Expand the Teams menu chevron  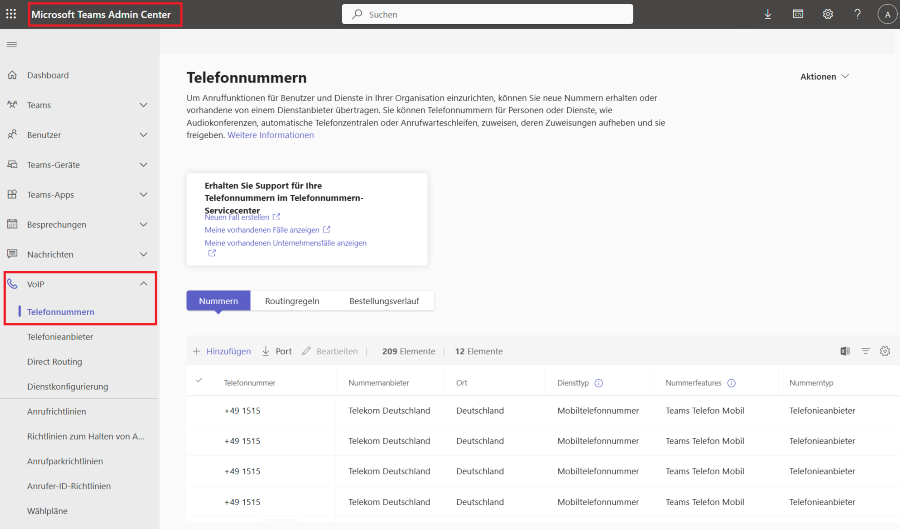pos(143,104)
